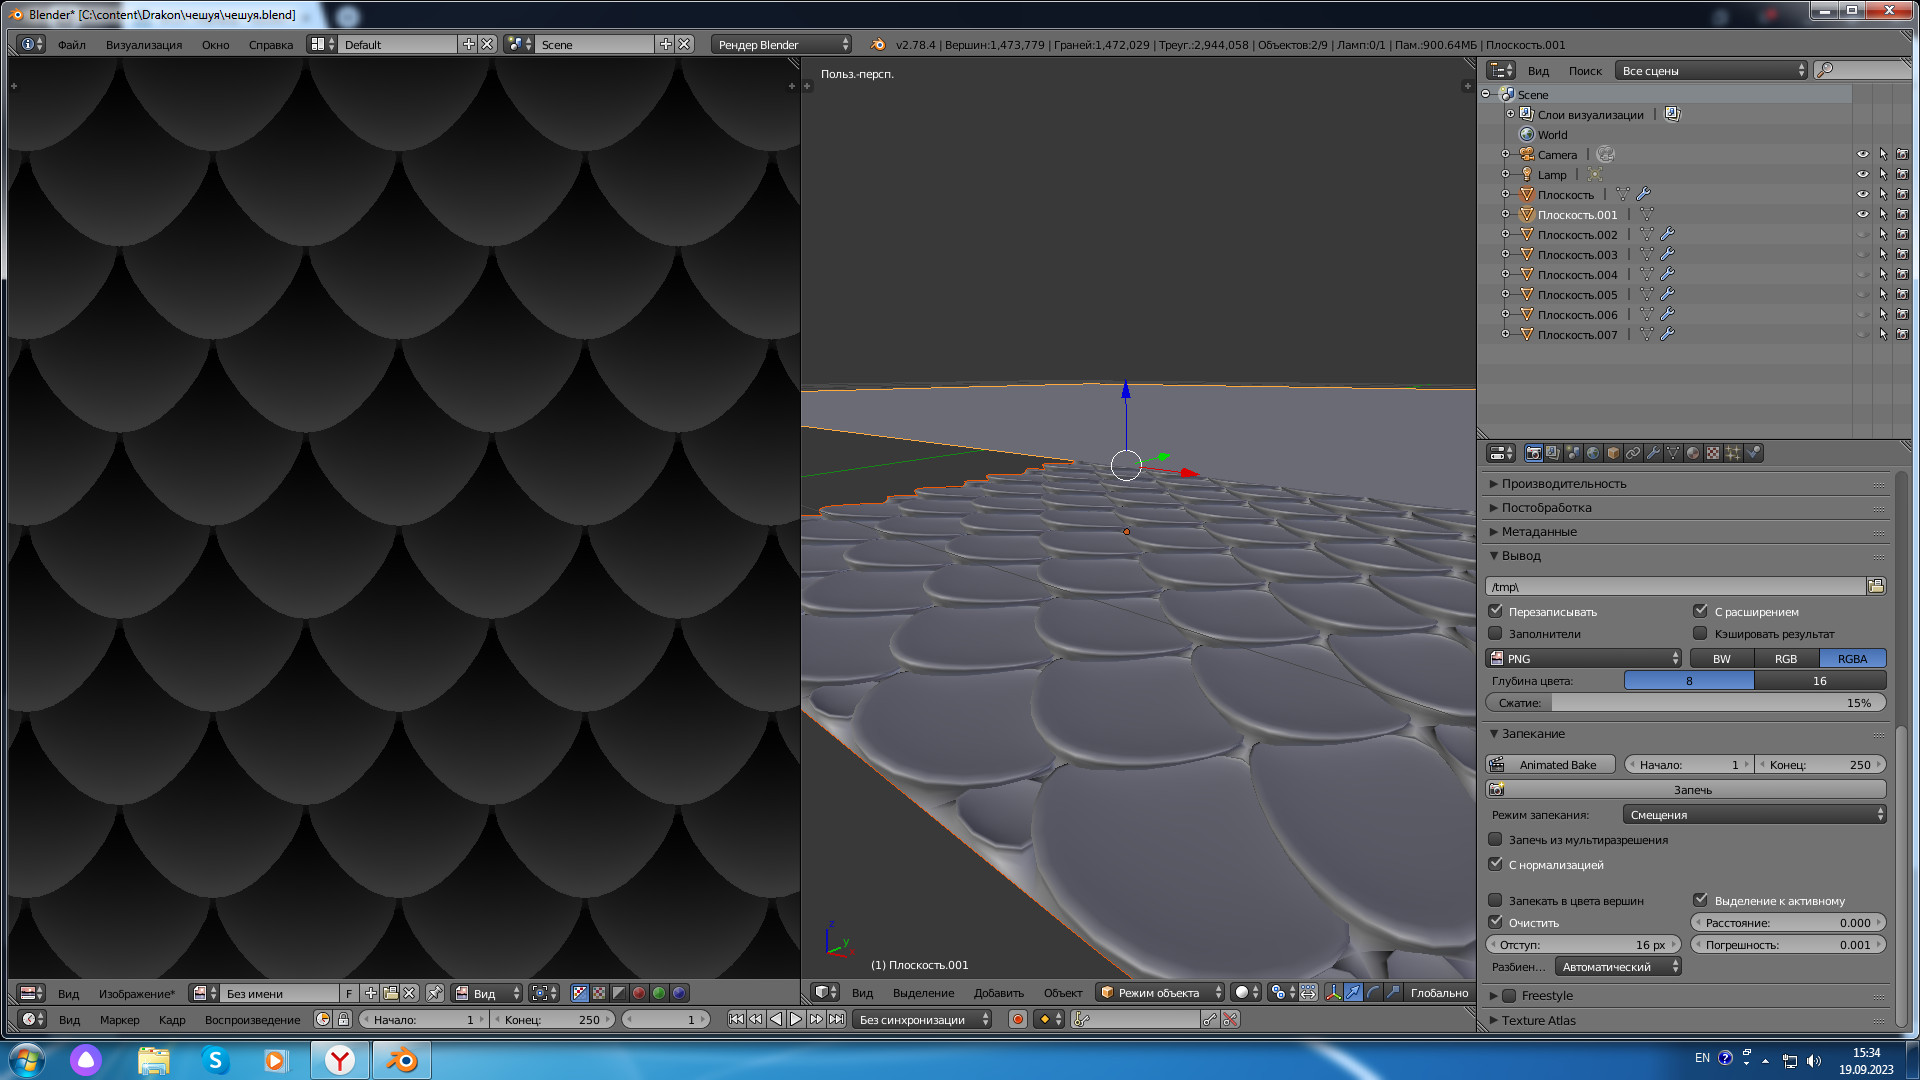Open the World properties tab (globe icon)
Image resolution: width=1920 pixels, height=1080 pixels.
click(x=1593, y=453)
